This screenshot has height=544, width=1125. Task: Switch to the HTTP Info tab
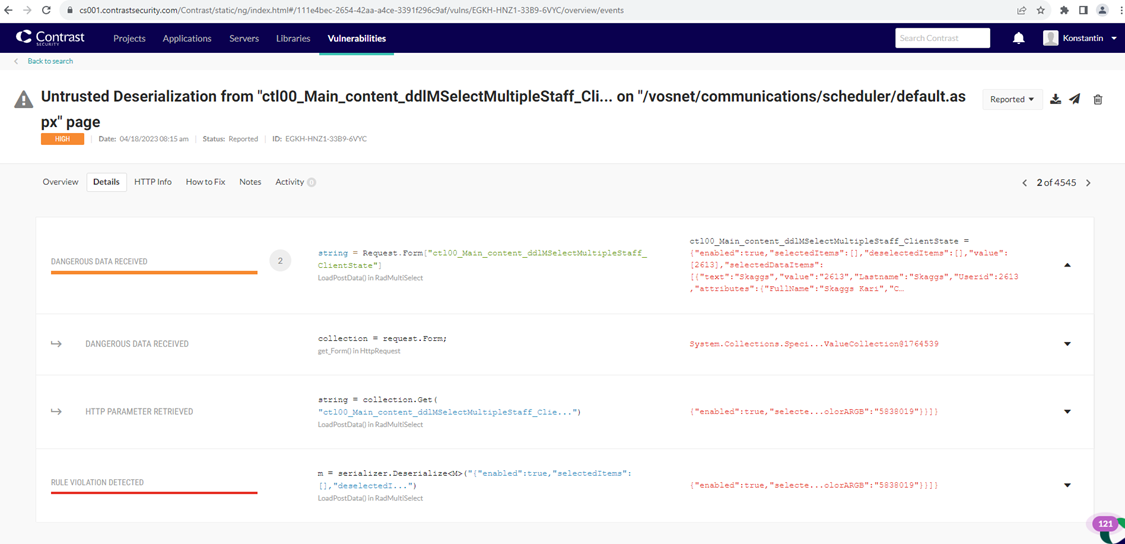coord(153,182)
